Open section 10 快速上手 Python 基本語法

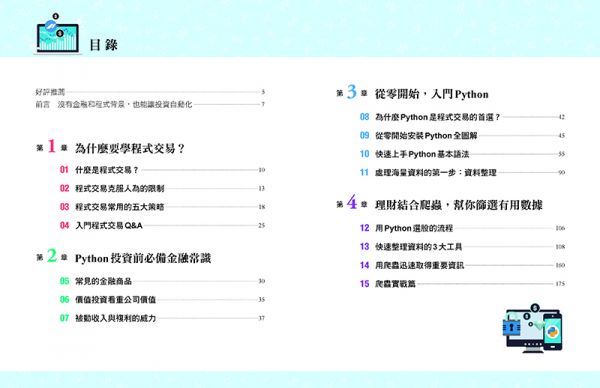click(462, 154)
